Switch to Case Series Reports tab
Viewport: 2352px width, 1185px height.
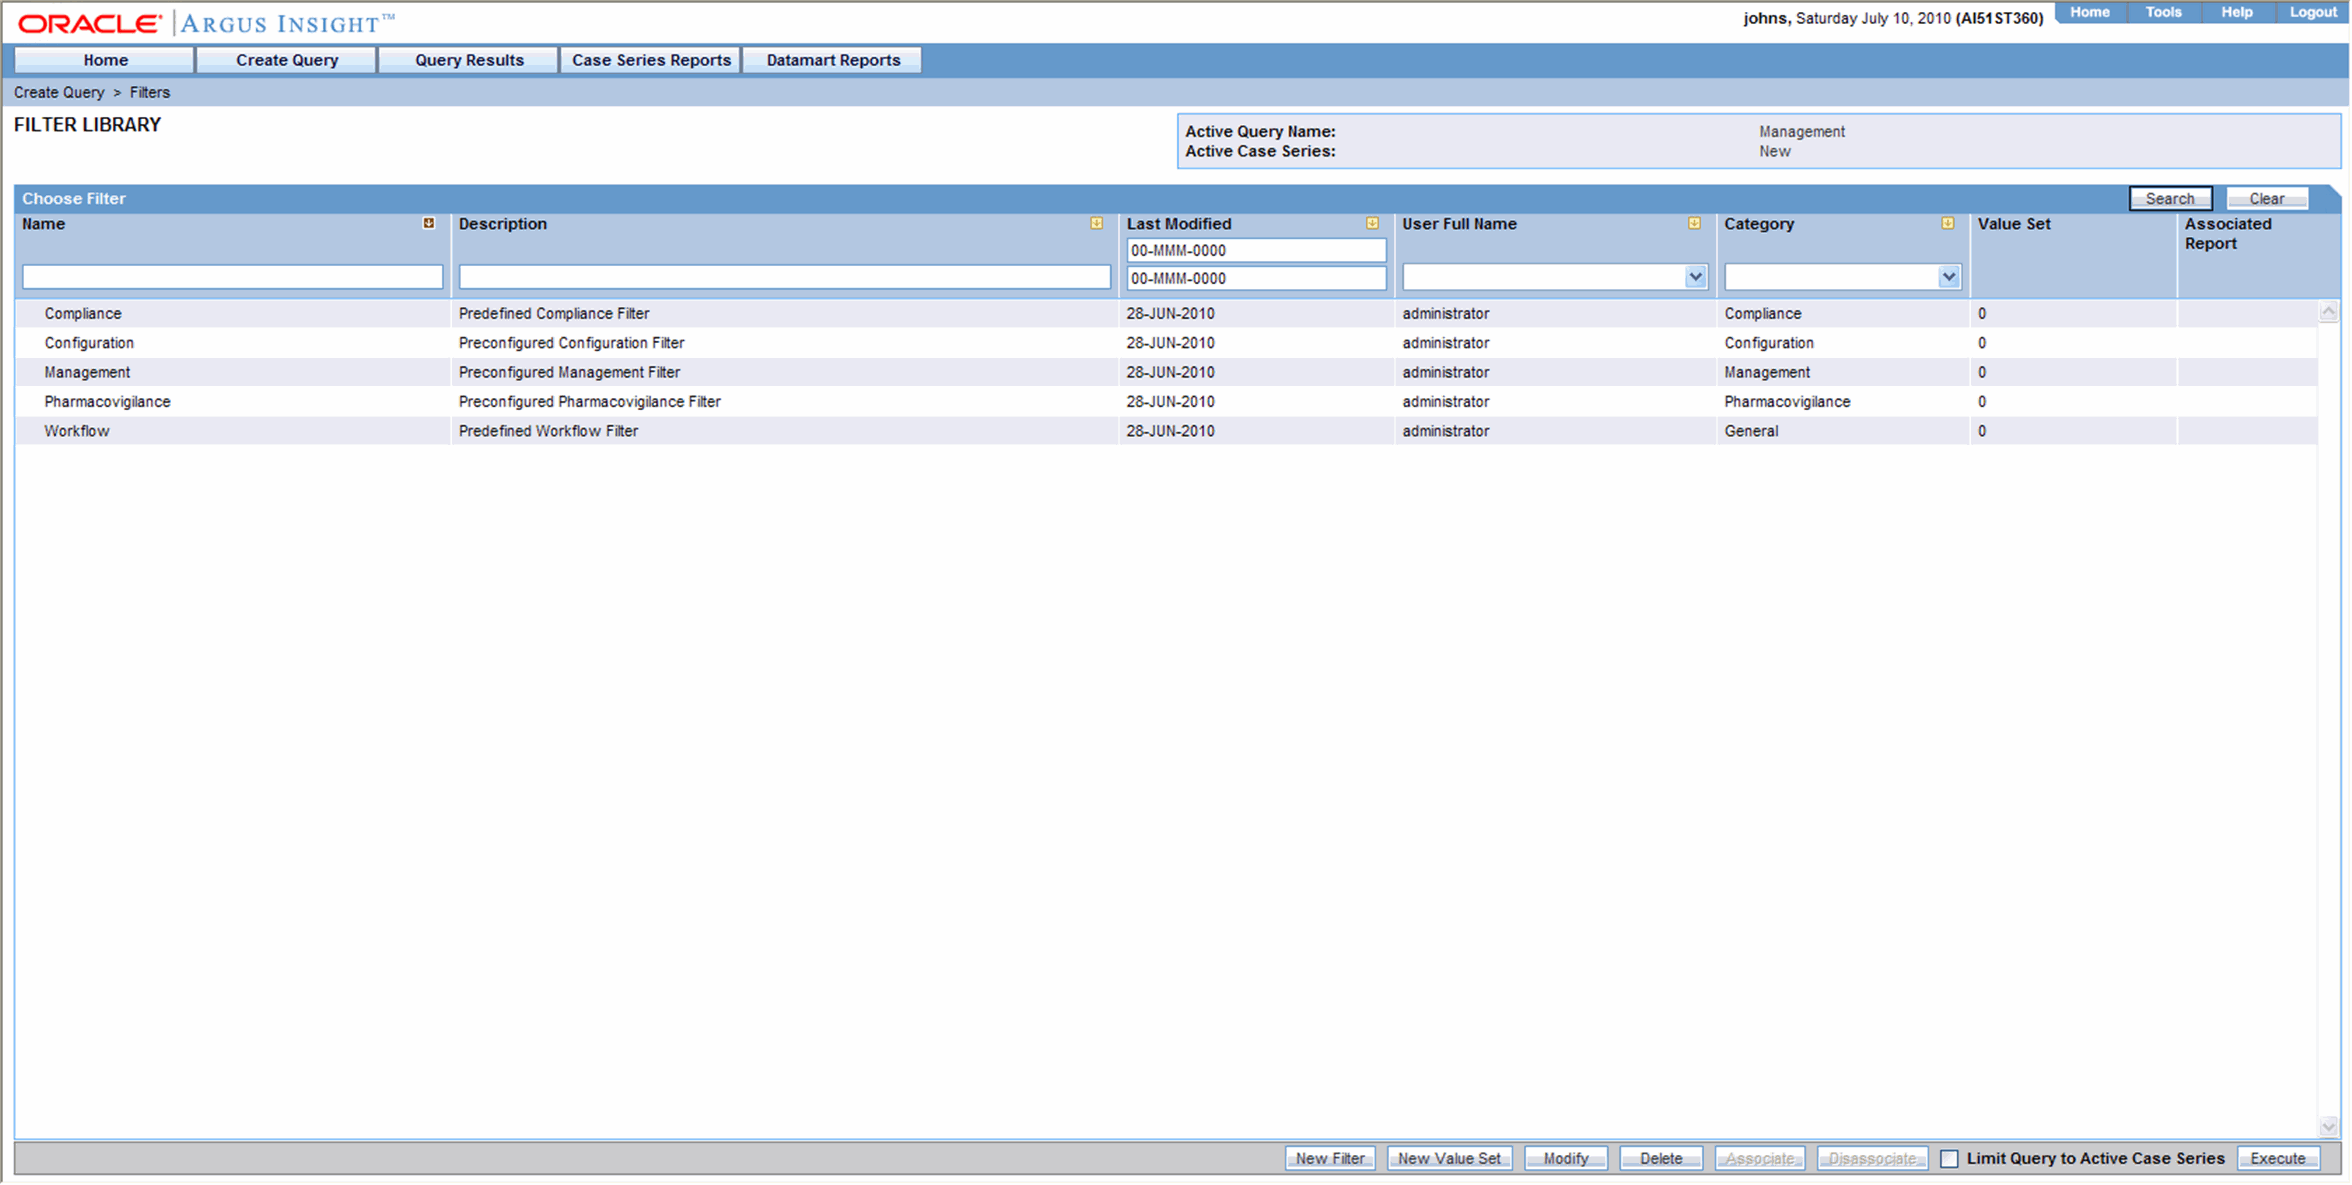tap(651, 60)
